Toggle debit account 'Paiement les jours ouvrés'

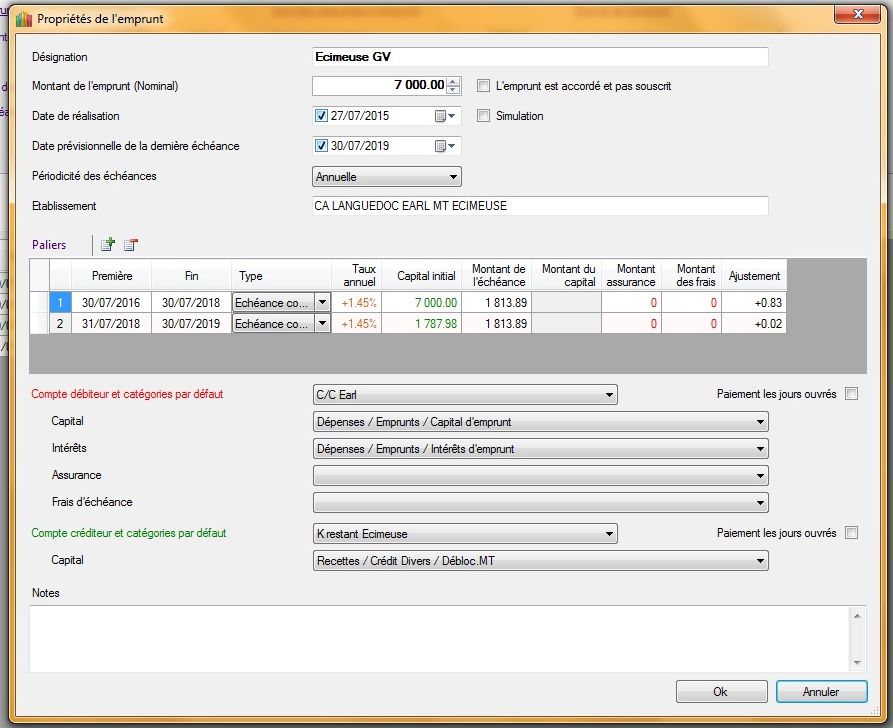[x=851, y=394]
